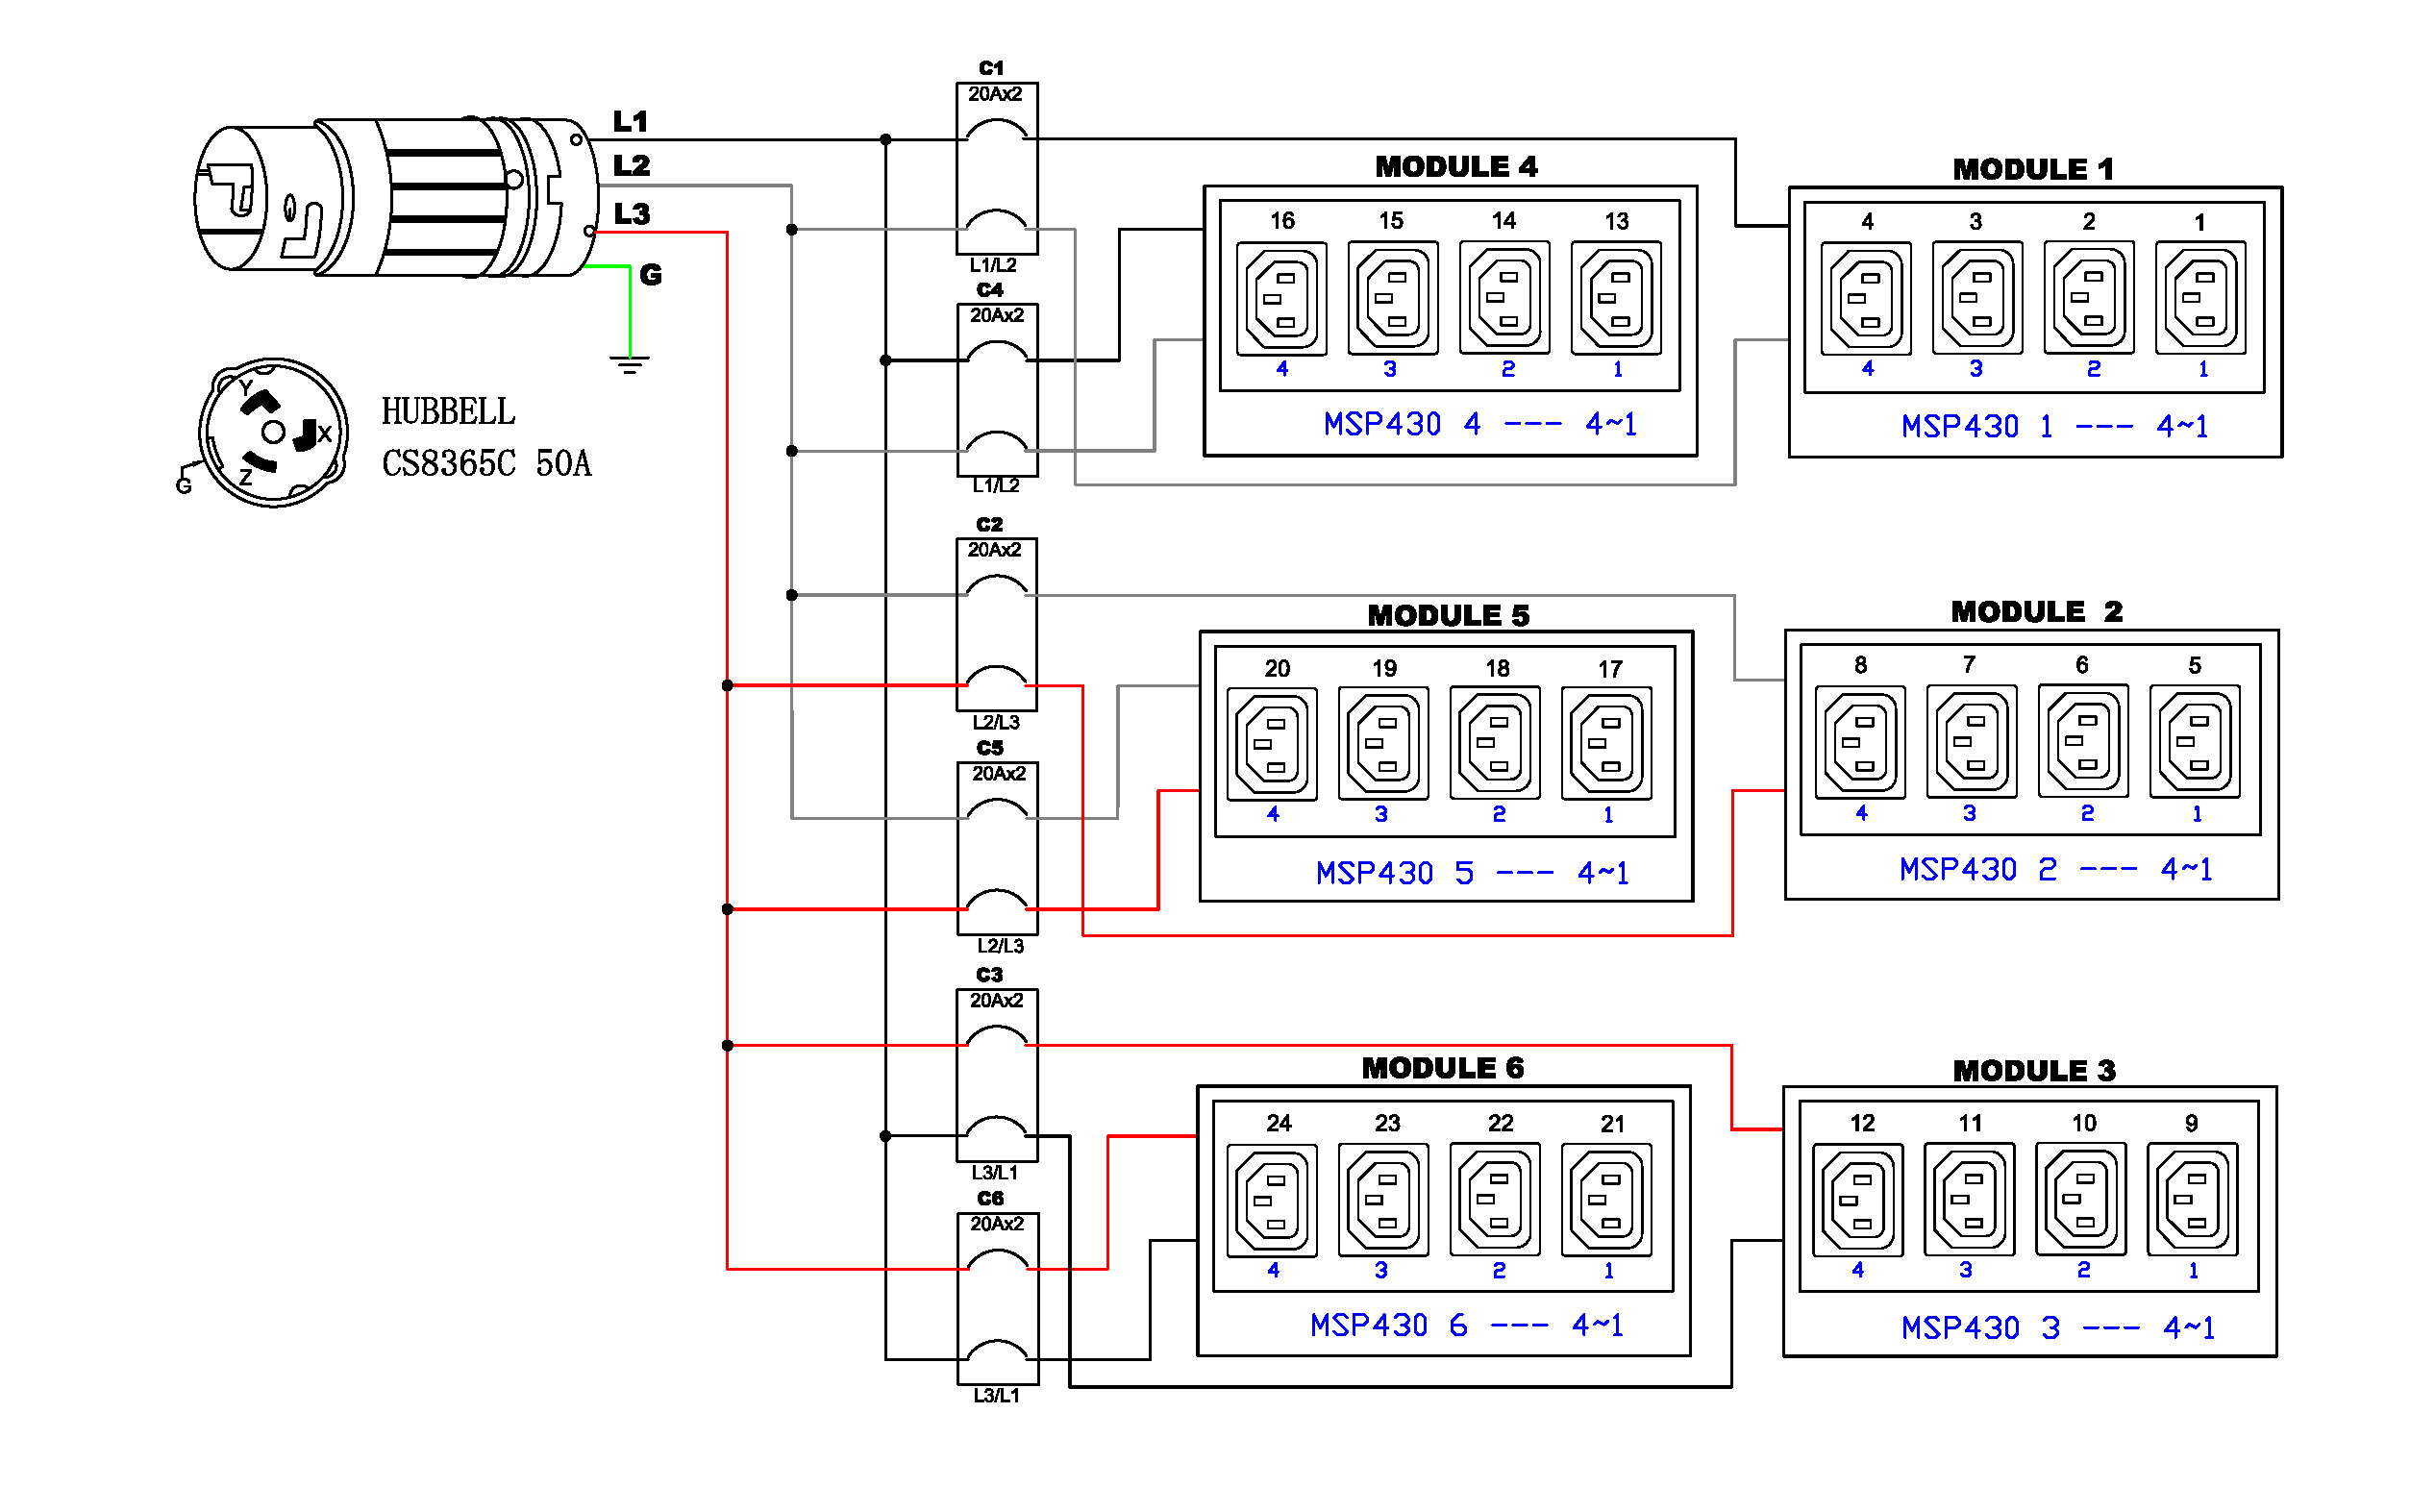The width and height of the screenshot is (2435, 1512).
Task: Click the L3 line label
Action: point(631,214)
